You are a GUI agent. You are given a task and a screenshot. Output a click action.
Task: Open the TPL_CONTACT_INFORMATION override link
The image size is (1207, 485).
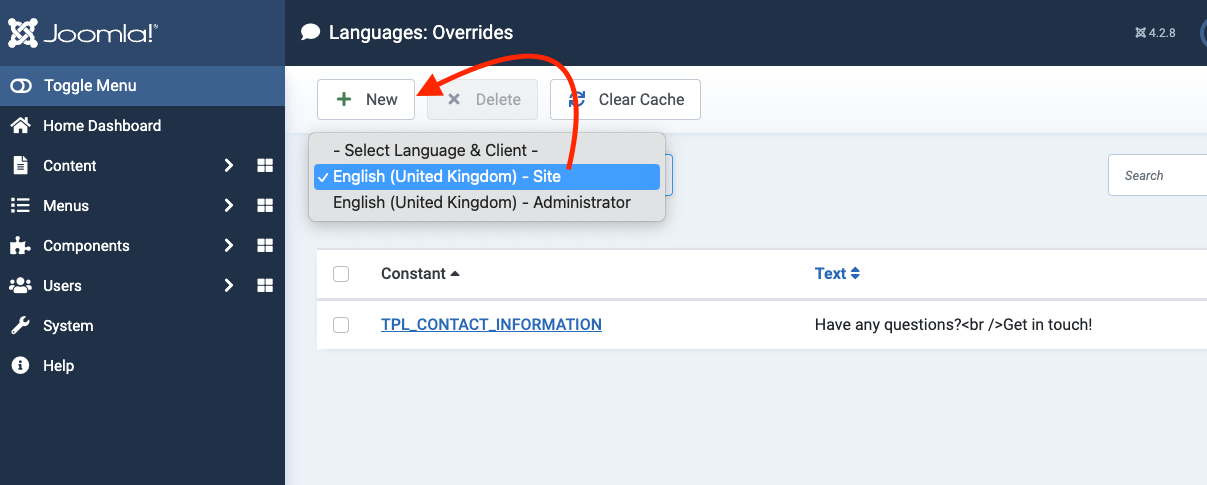(x=491, y=325)
